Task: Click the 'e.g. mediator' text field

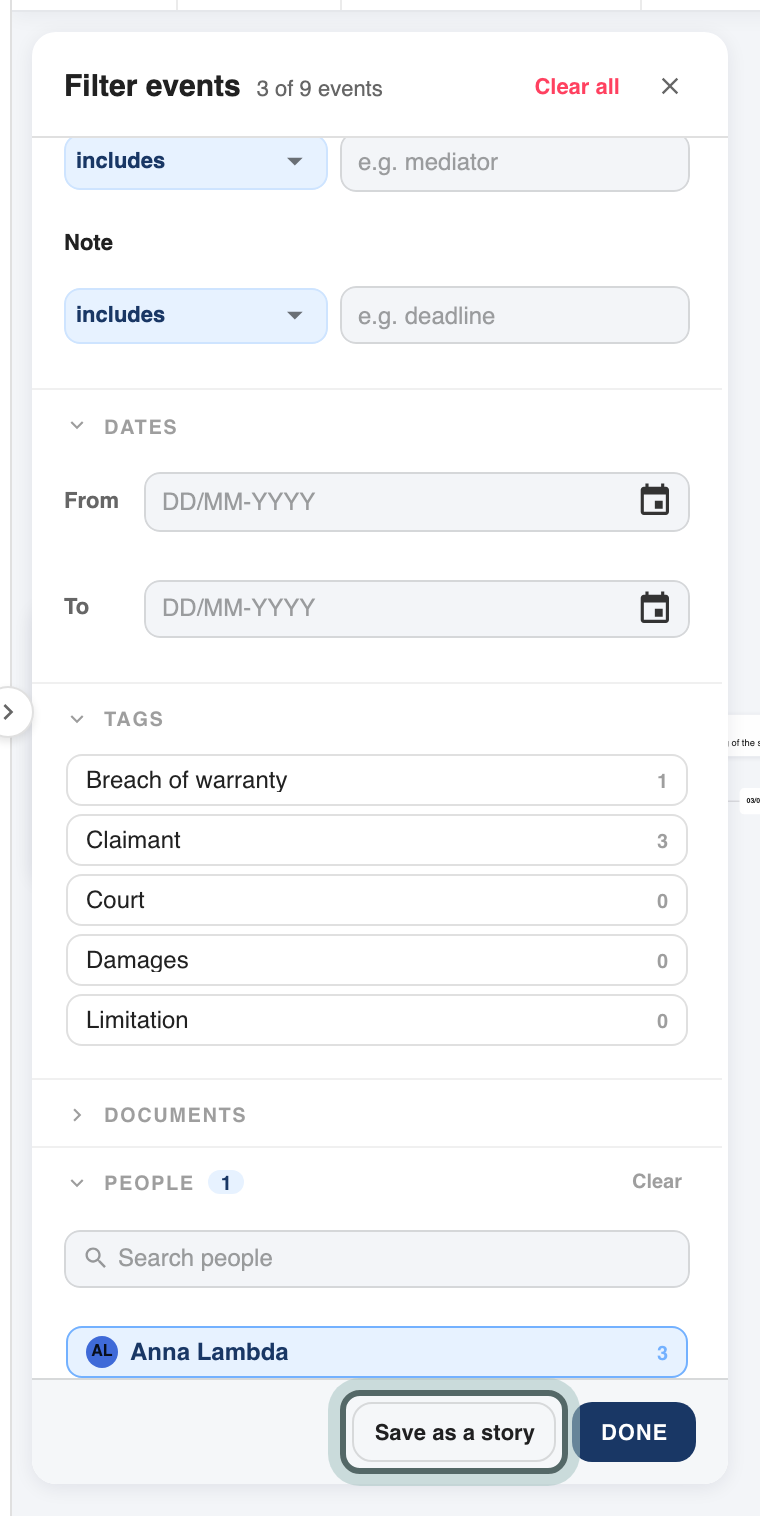Action: [515, 162]
